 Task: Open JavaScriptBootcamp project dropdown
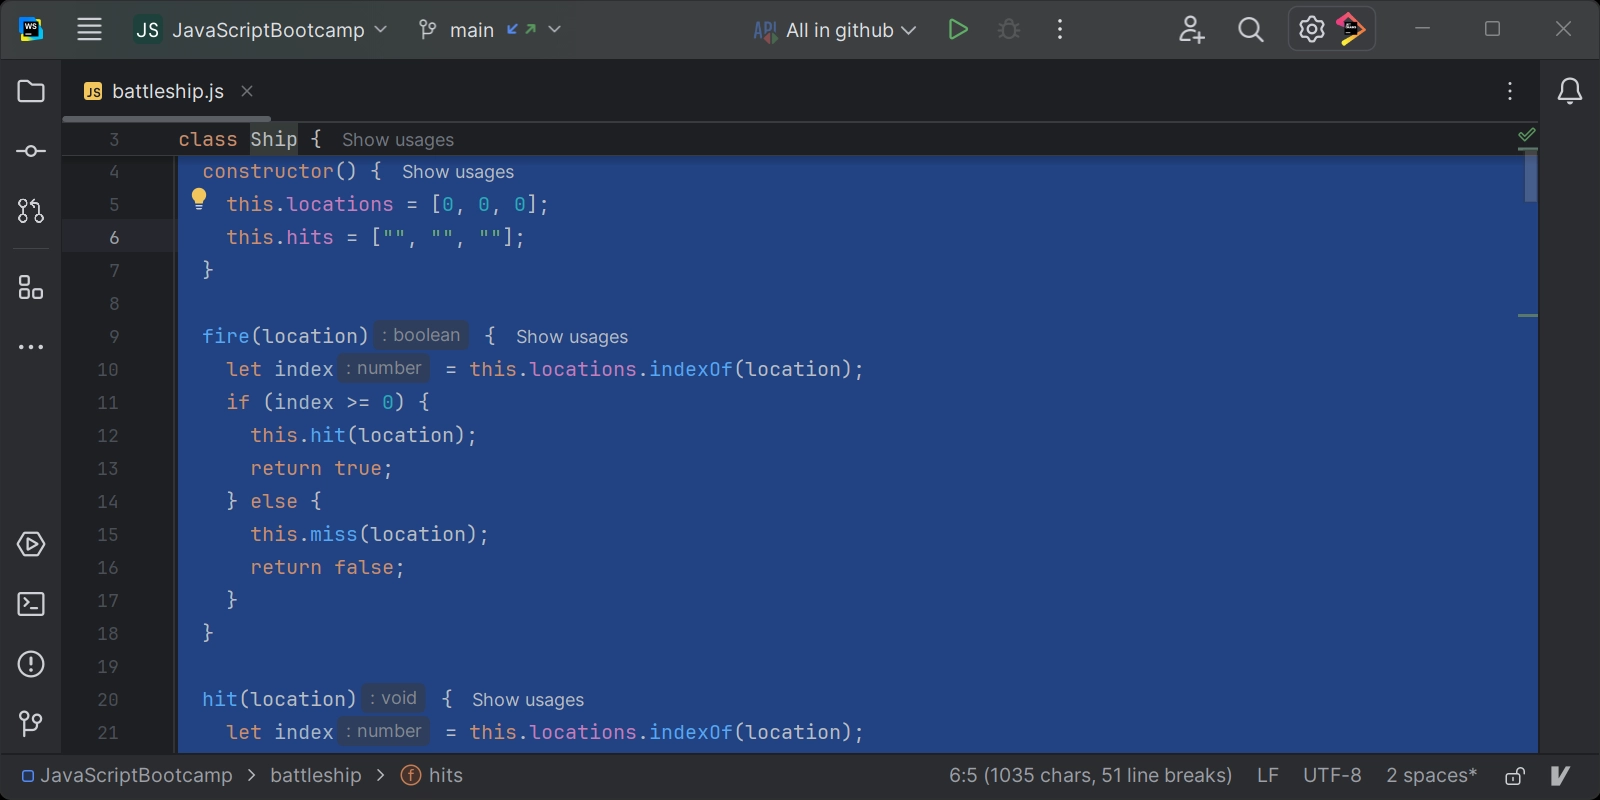click(x=261, y=30)
